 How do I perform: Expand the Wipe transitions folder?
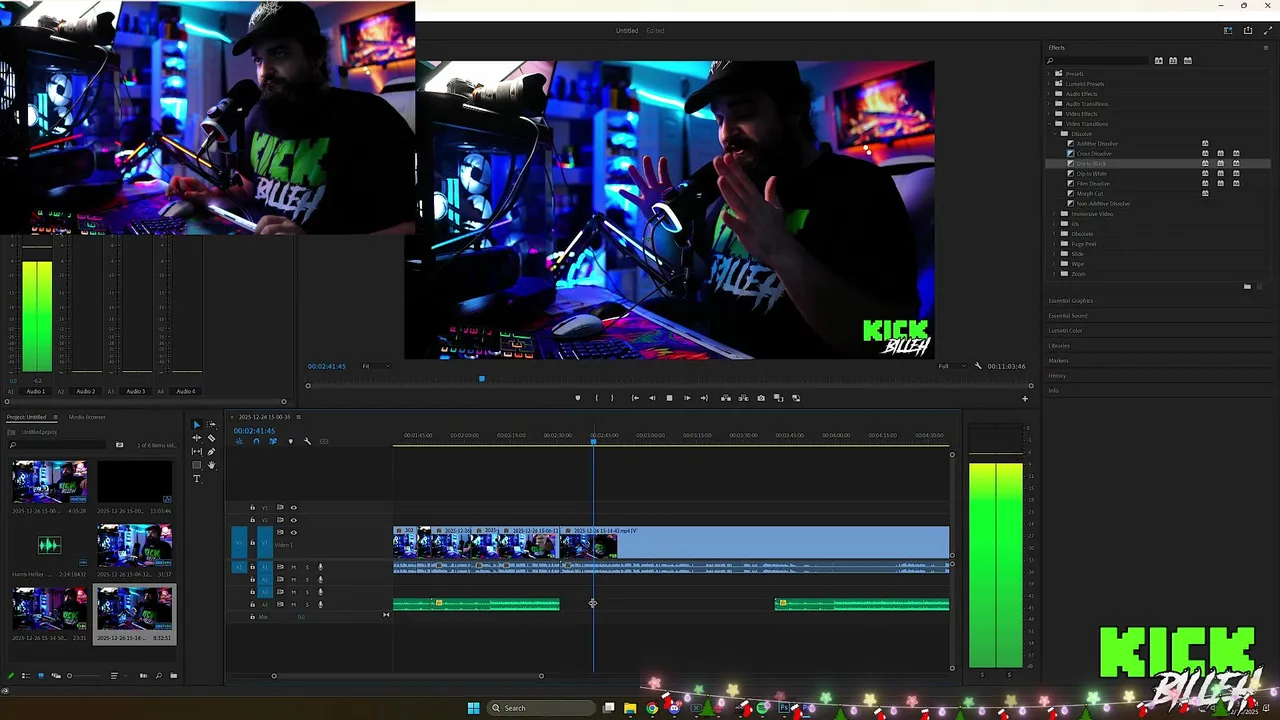[x=1056, y=264]
